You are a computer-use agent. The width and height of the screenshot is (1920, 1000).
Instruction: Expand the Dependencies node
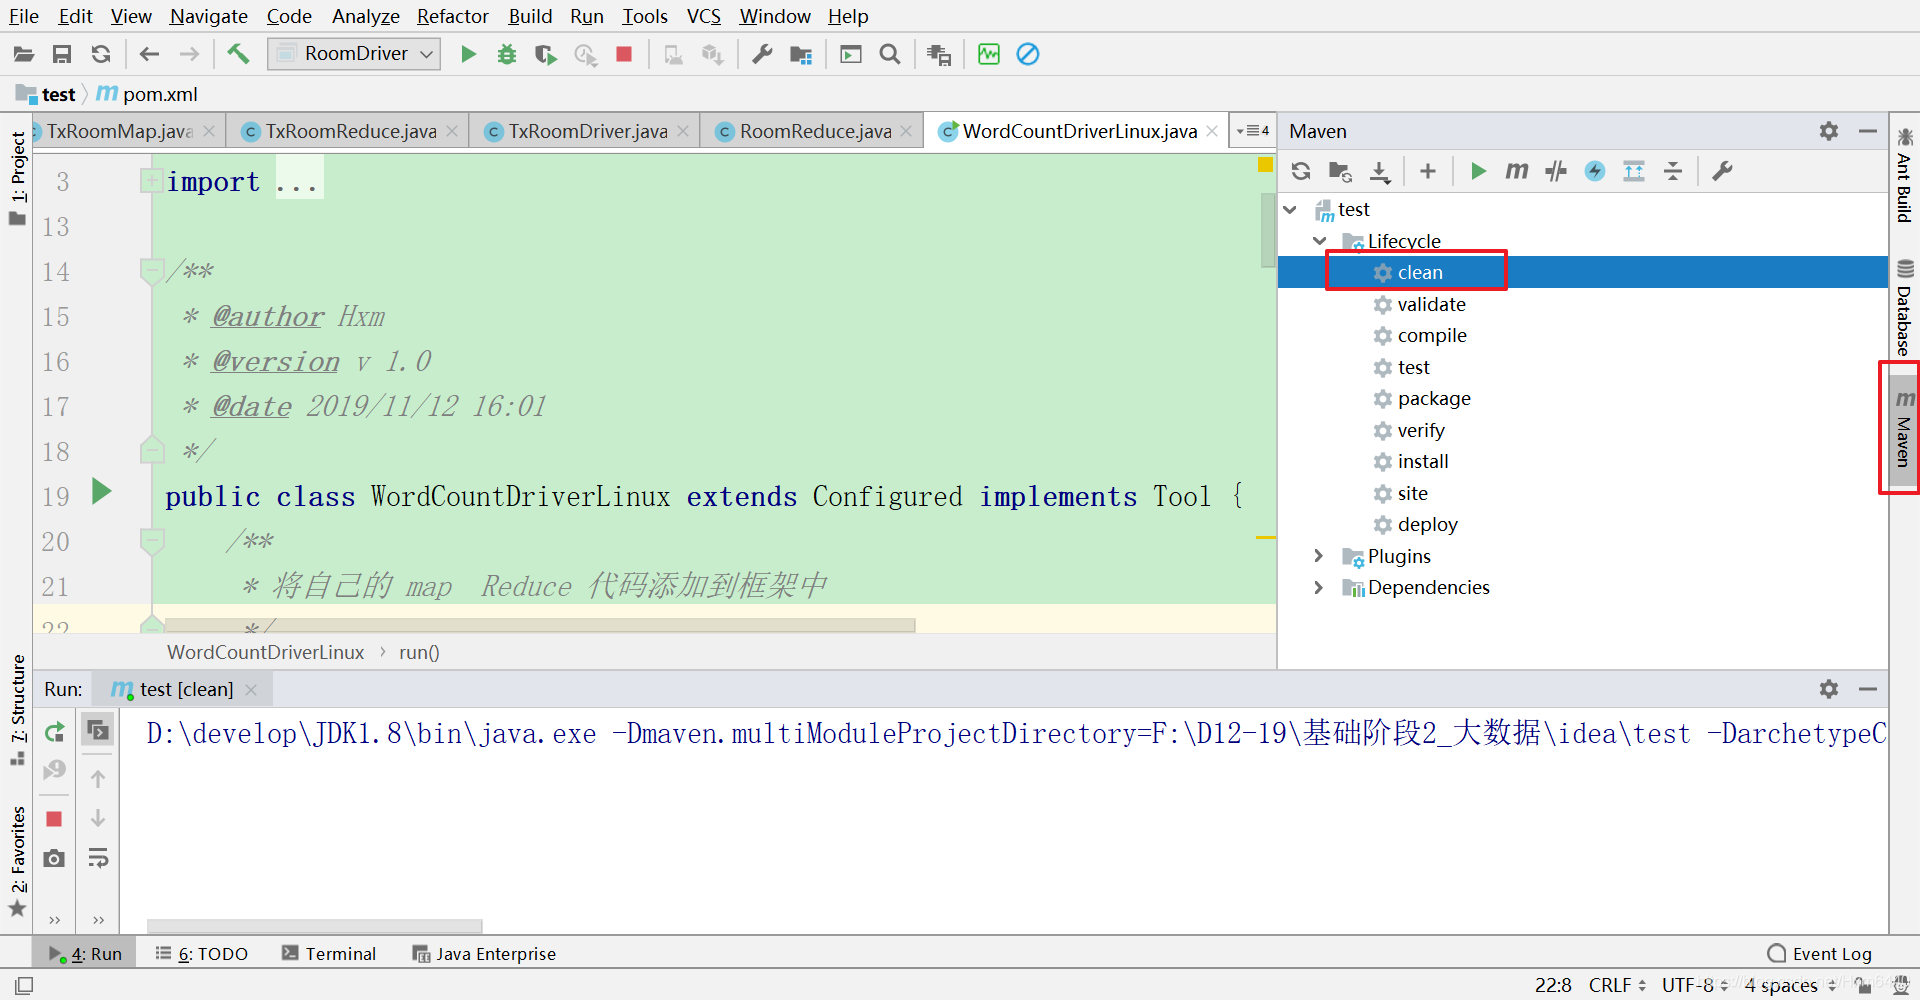[x=1319, y=587]
